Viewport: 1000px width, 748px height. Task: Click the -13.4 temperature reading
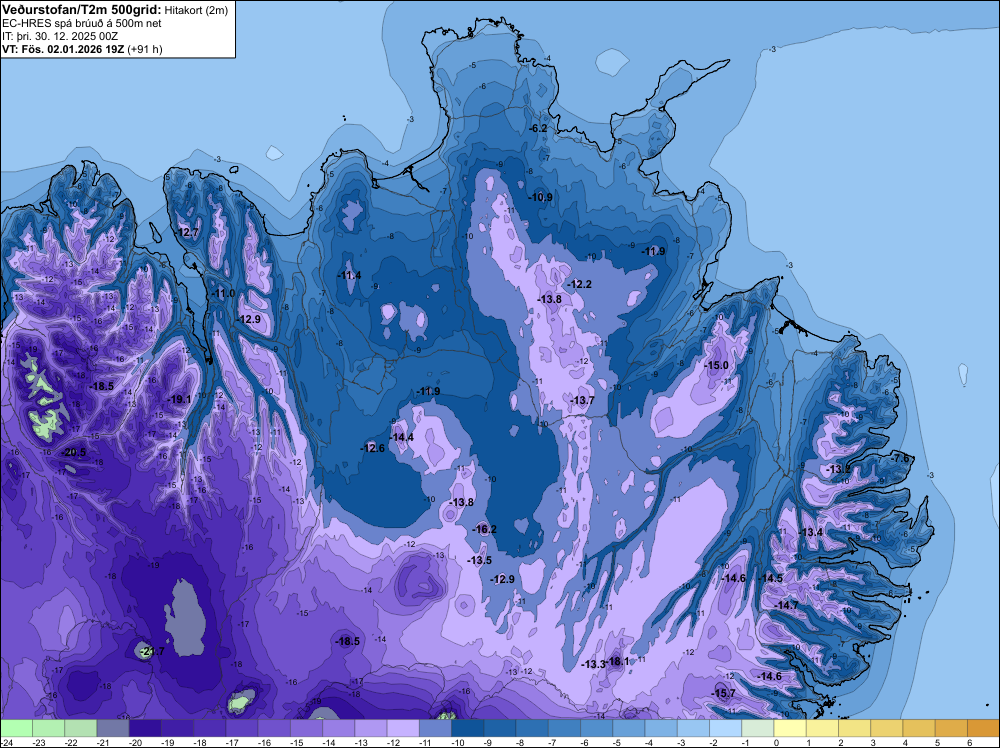pos(811,532)
